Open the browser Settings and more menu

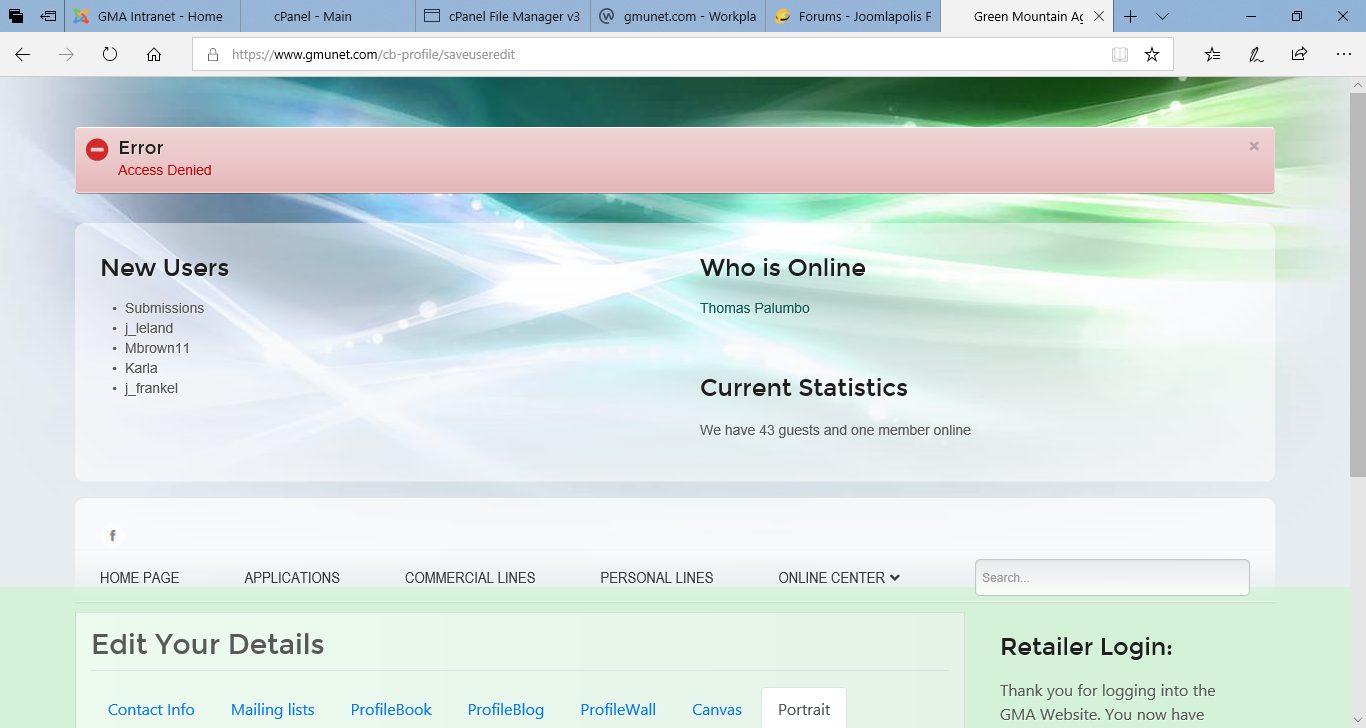coord(1343,55)
